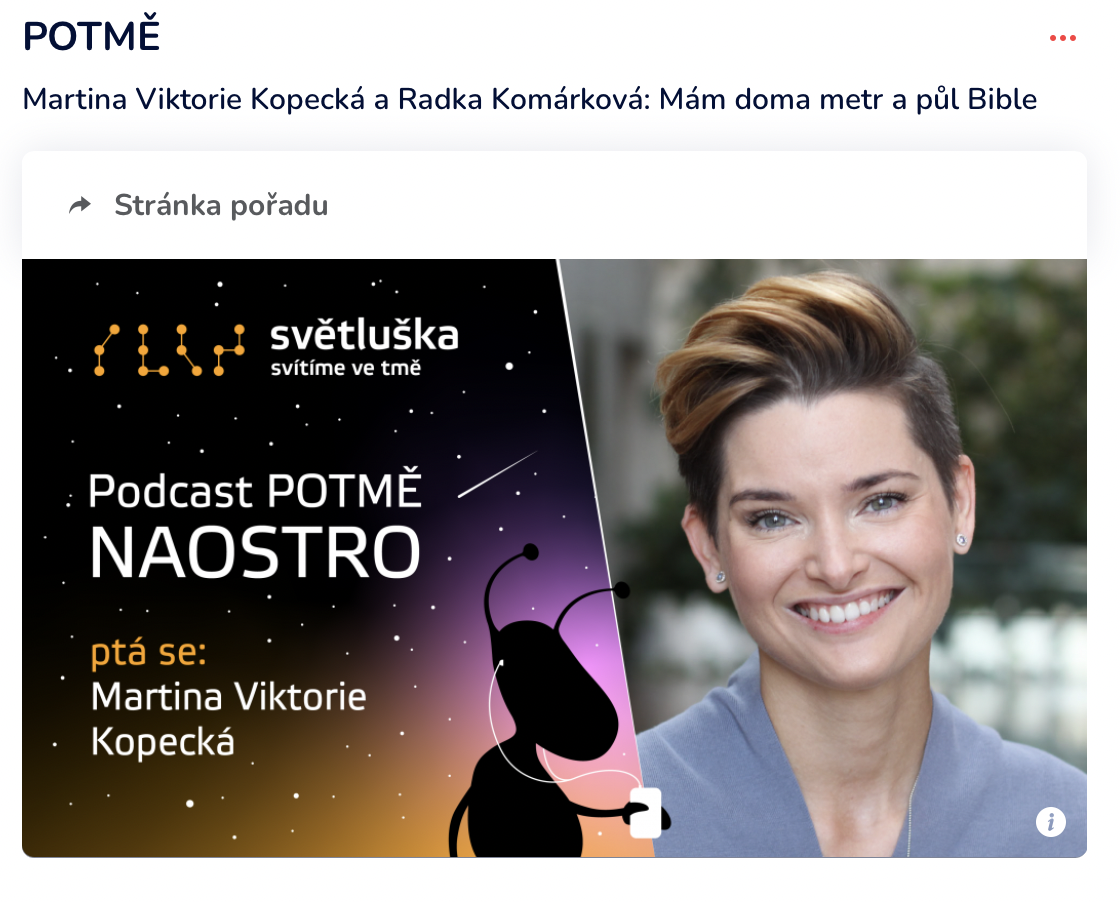The width and height of the screenshot is (1120, 902).
Task: Click the POTMĚ show heading
Action: click(91, 36)
